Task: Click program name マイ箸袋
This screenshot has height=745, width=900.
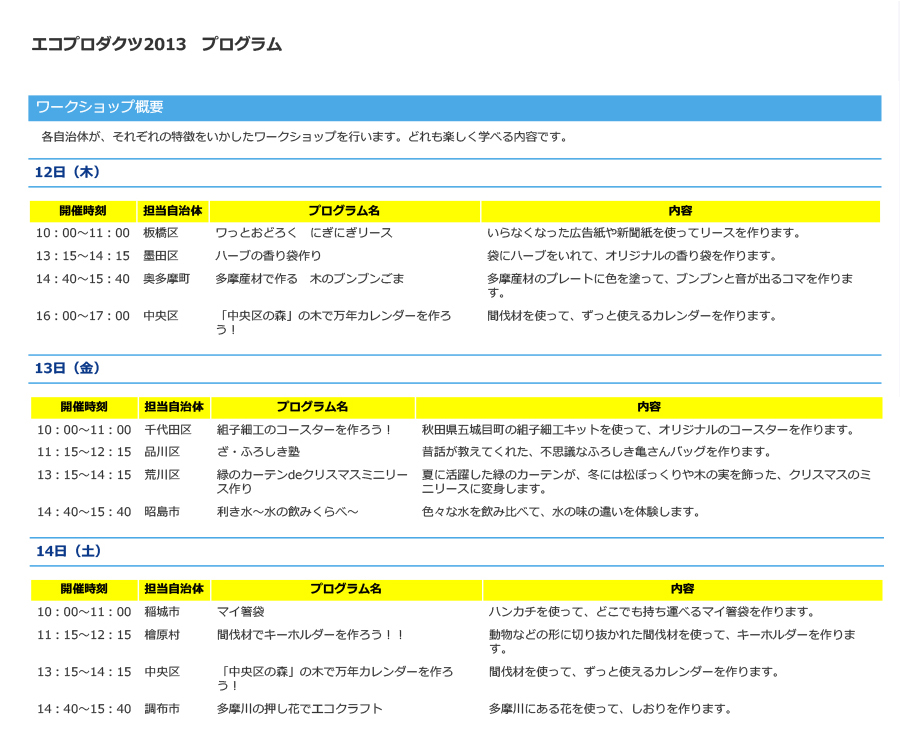Action: [240, 612]
